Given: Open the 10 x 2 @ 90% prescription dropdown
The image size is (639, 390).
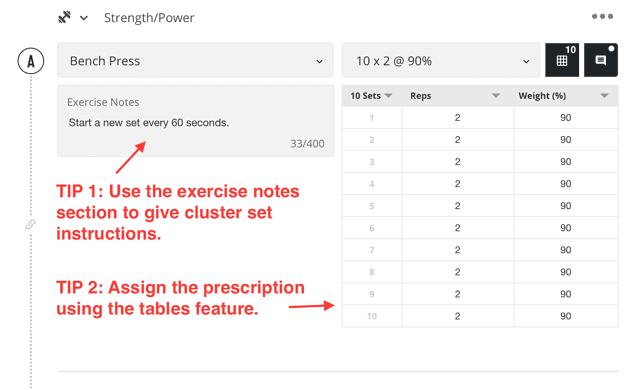Looking at the screenshot, I should pos(441,60).
